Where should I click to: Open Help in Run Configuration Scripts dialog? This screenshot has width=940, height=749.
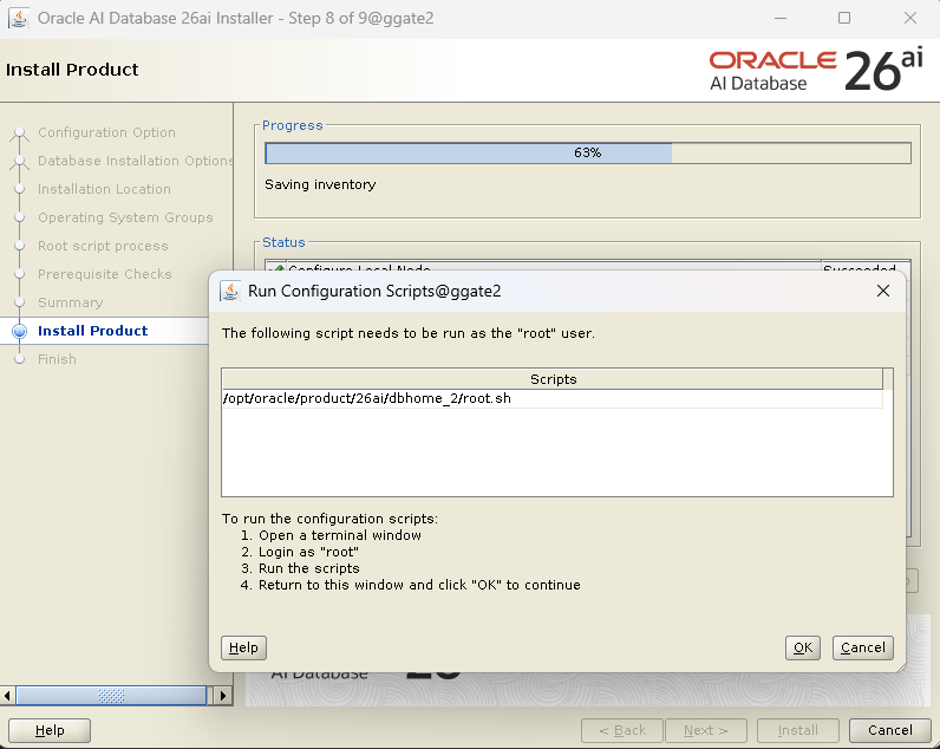coord(243,648)
